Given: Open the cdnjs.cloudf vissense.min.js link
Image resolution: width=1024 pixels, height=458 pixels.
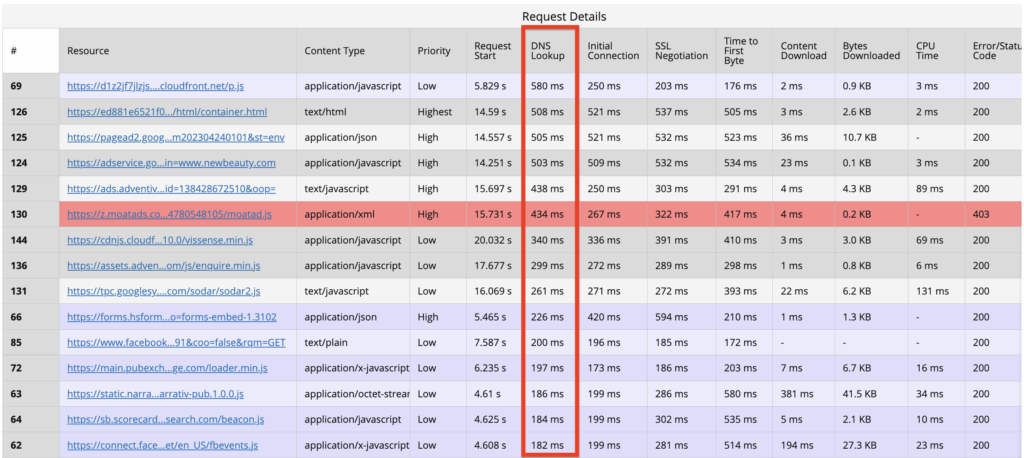Looking at the screenshot, I should coord(160,240).
